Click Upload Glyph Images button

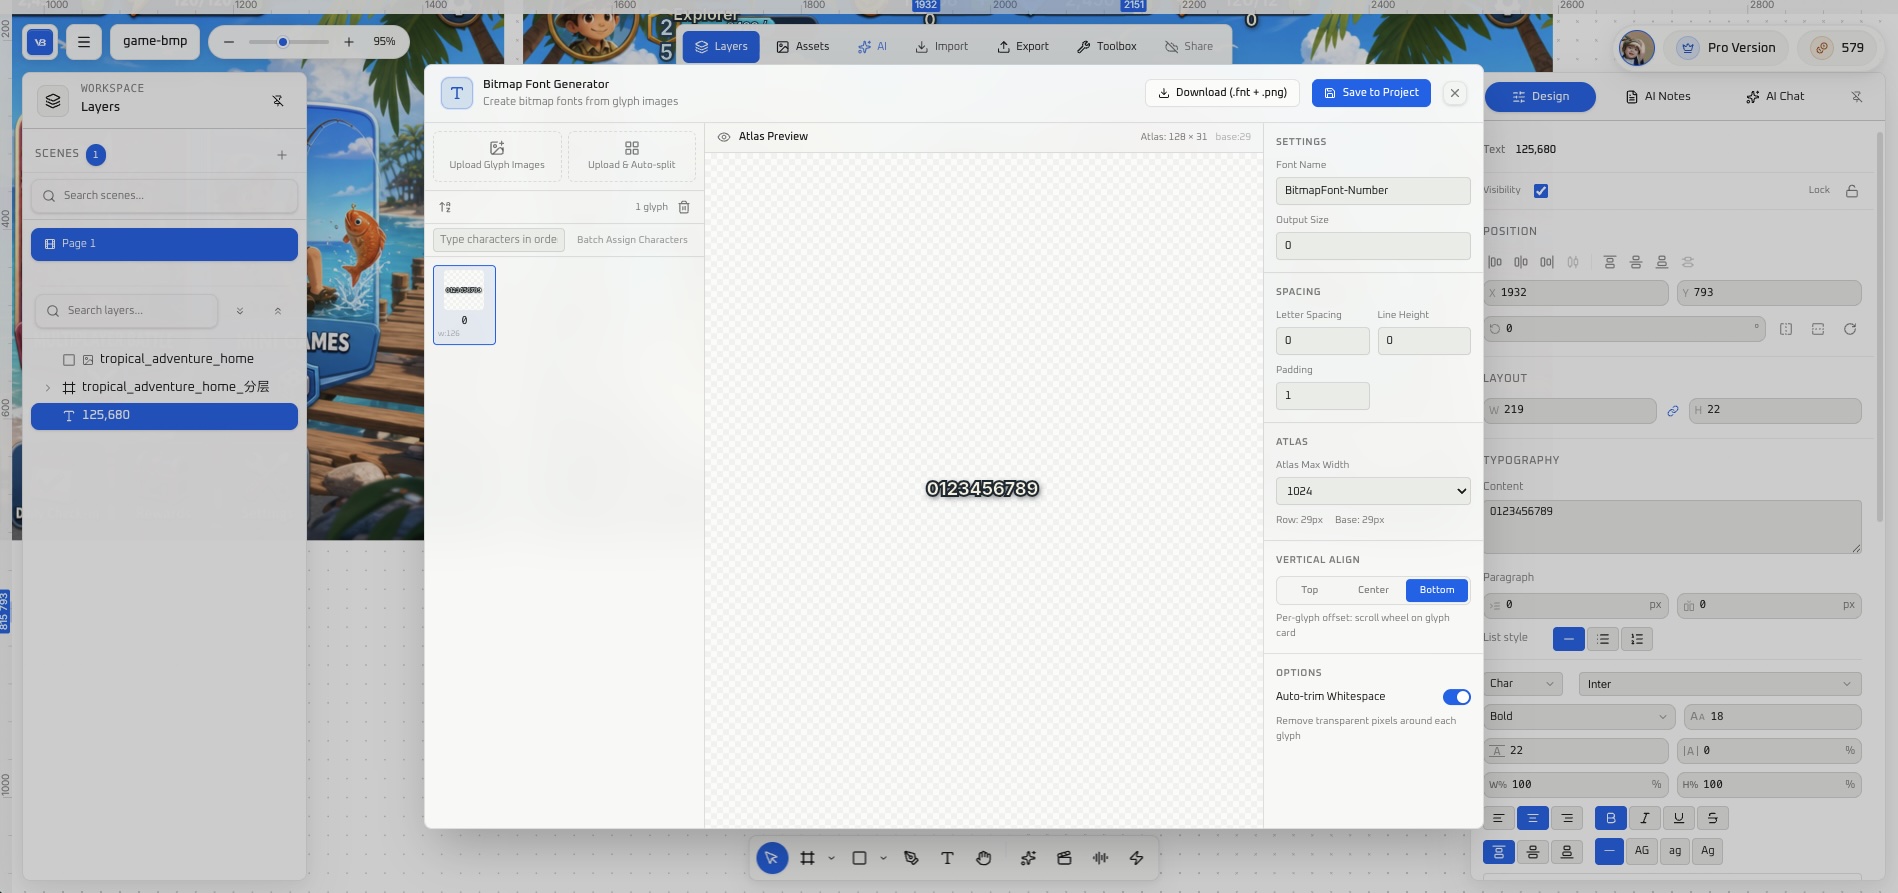coord(497,156)
